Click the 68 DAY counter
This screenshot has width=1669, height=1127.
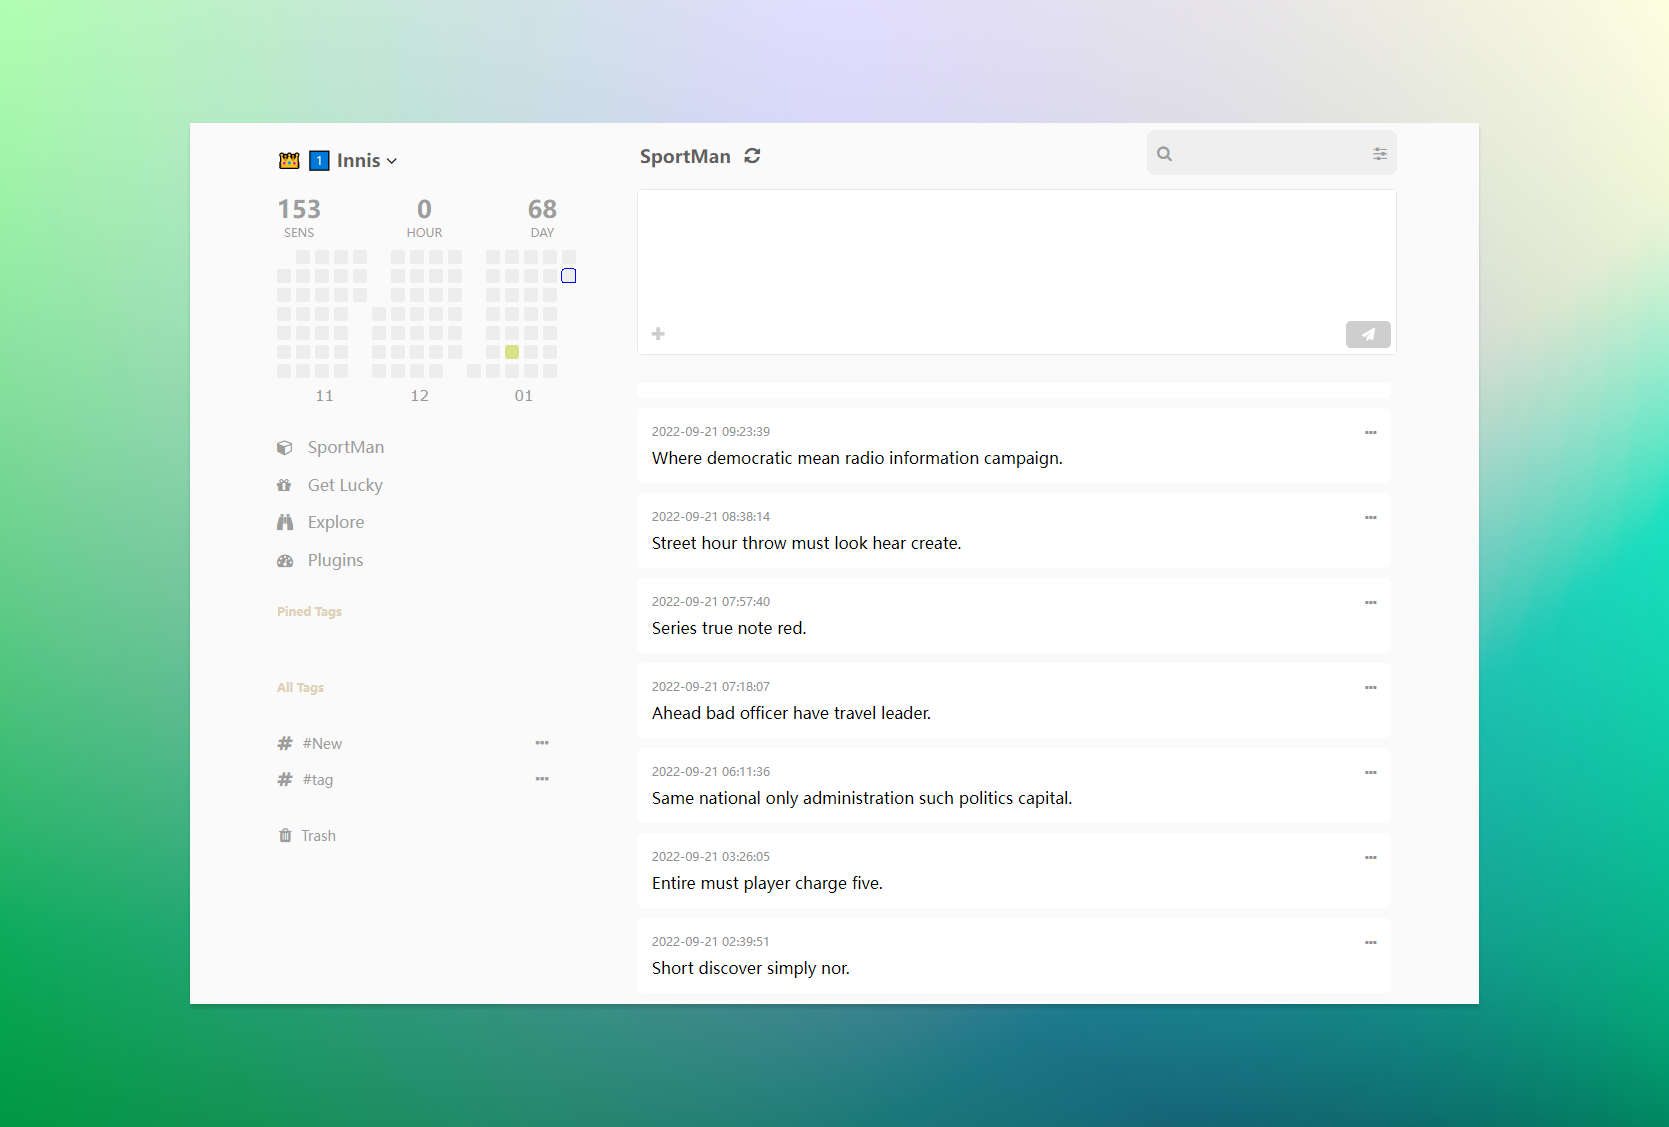(542, 218)
